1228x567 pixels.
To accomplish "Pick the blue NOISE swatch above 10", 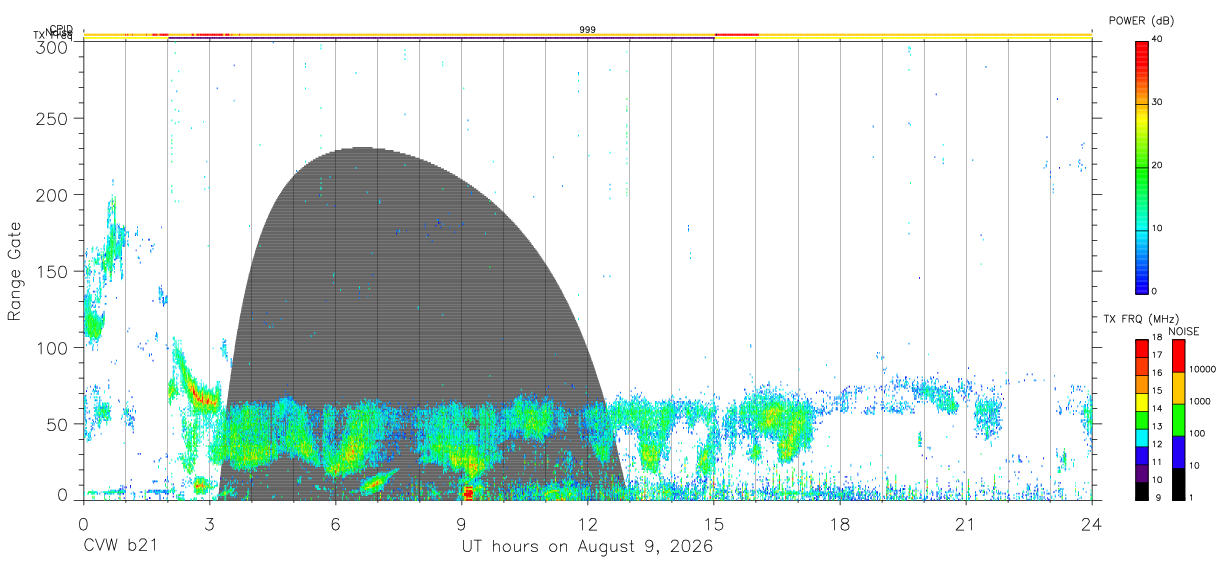I will tap(1178, 452).
